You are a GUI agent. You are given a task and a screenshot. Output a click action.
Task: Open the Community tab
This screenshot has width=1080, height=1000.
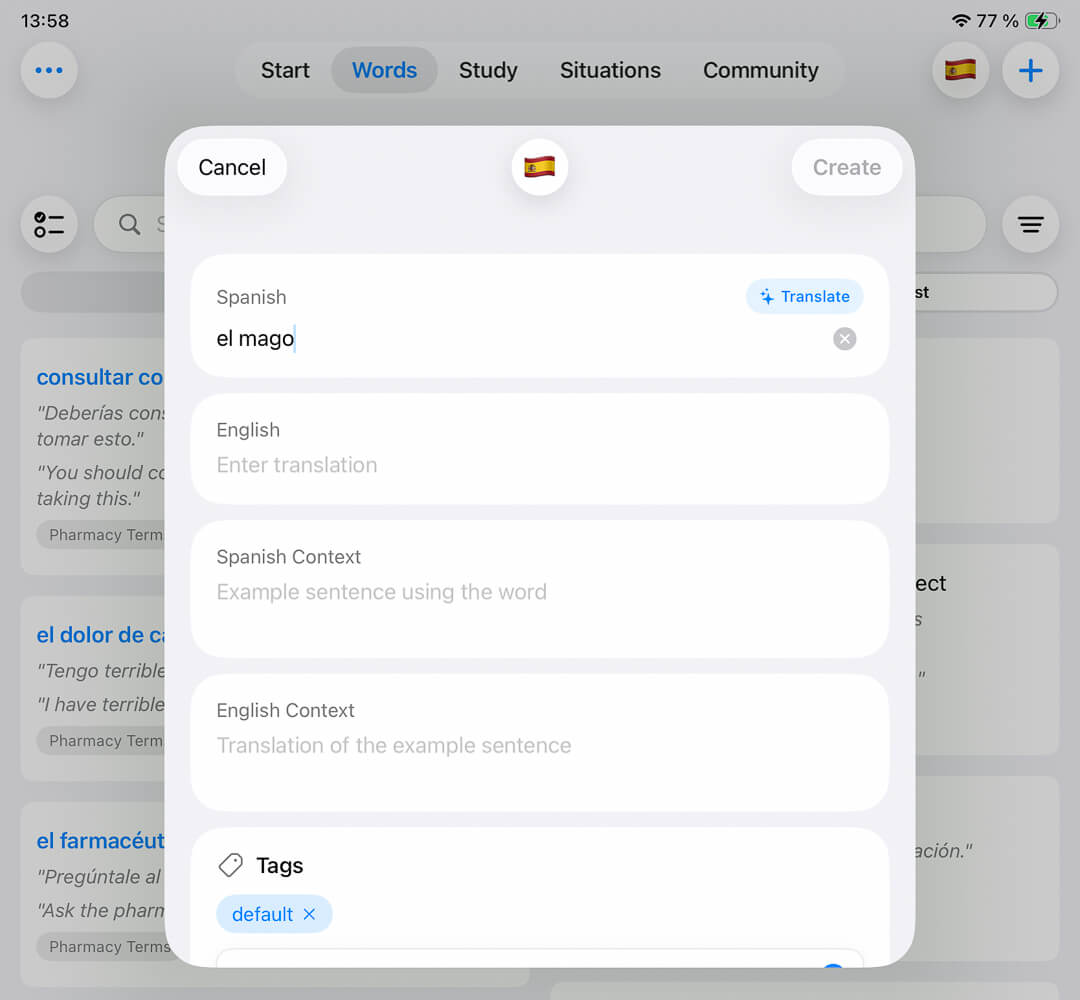pyautogui.click(x=760, y=70)
